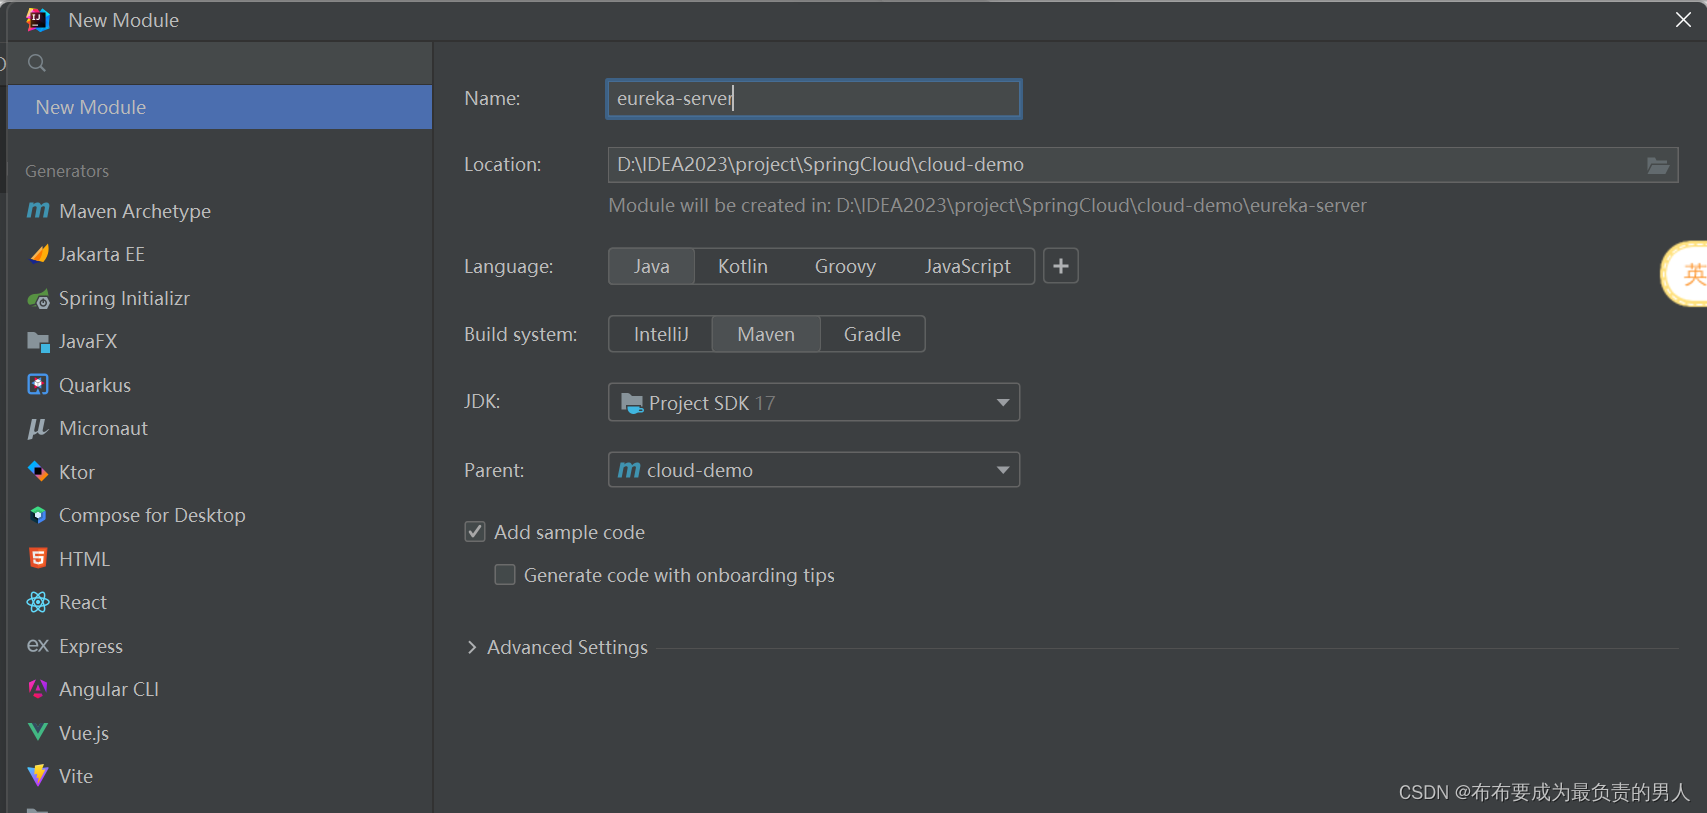1707x813 pixels.
Task: Select Angular CLI label
Action: [x=109, y=689]
